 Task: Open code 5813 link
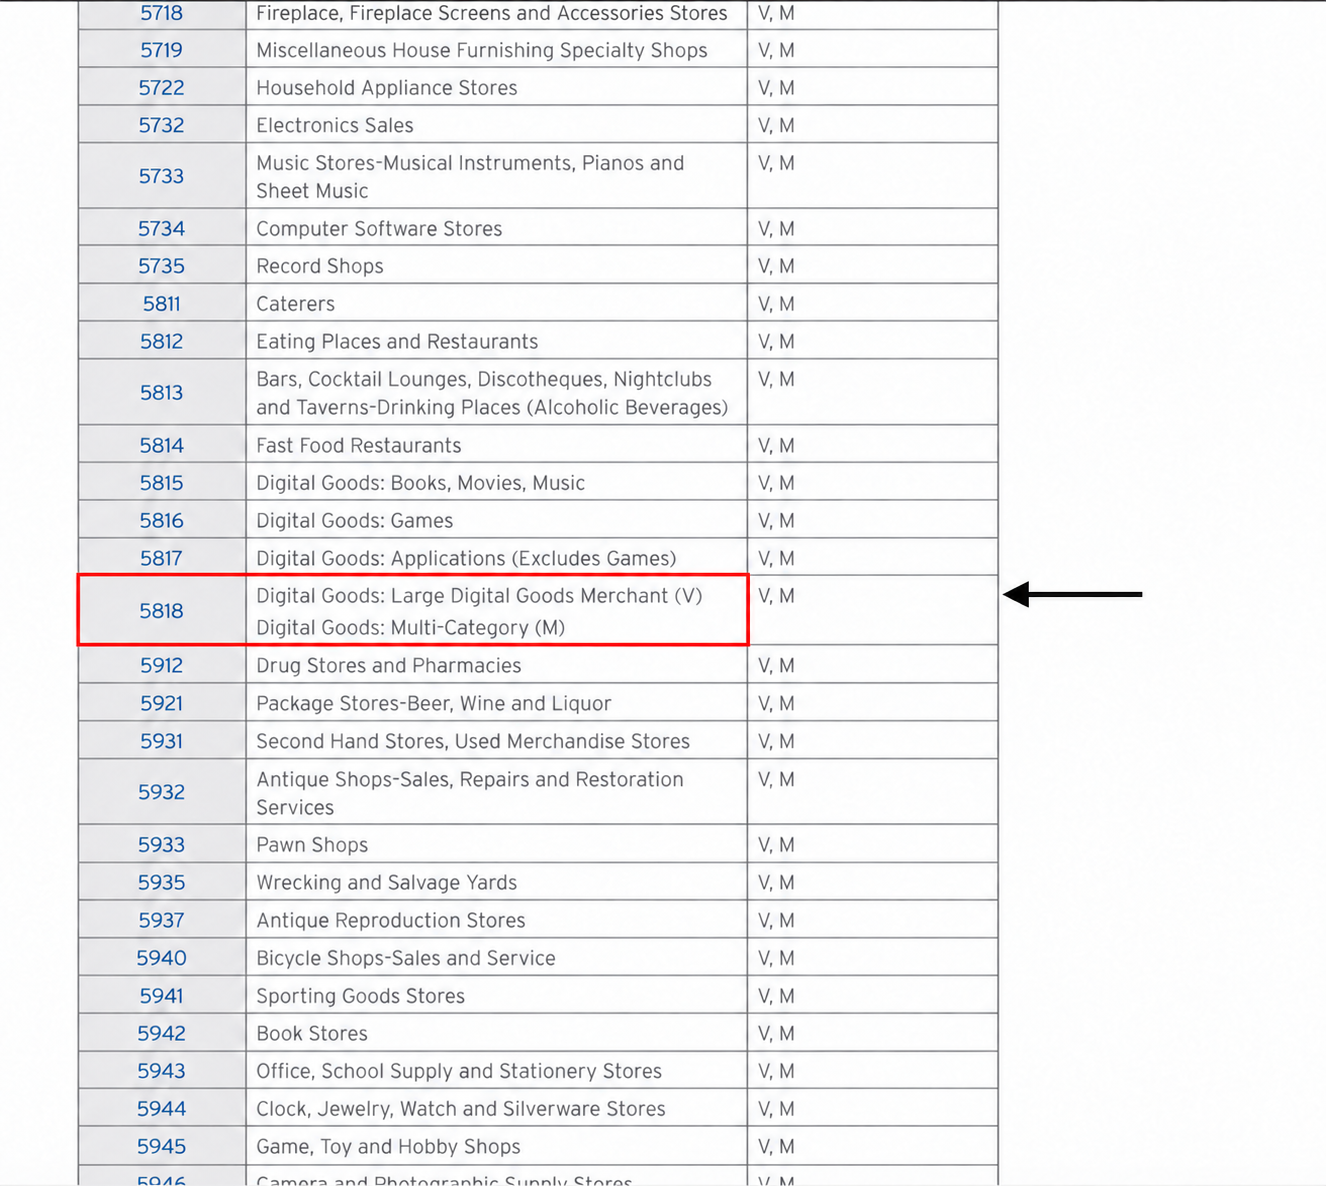point(161,393)
